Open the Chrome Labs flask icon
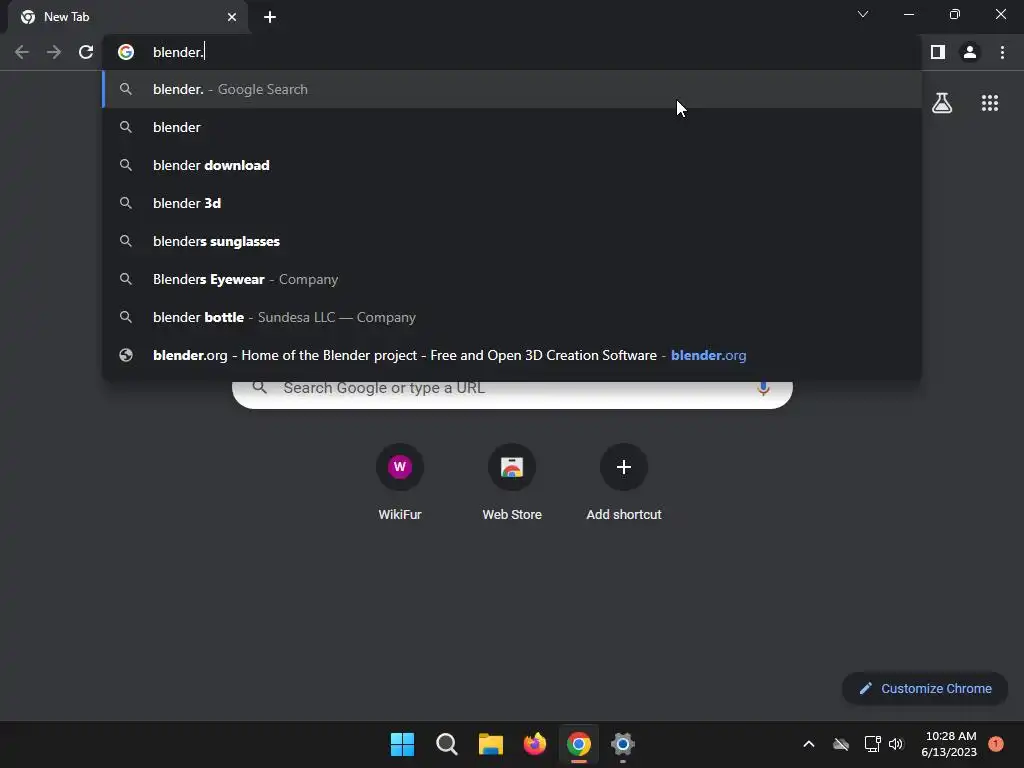The image size is (1024, 768). [942, 103]
